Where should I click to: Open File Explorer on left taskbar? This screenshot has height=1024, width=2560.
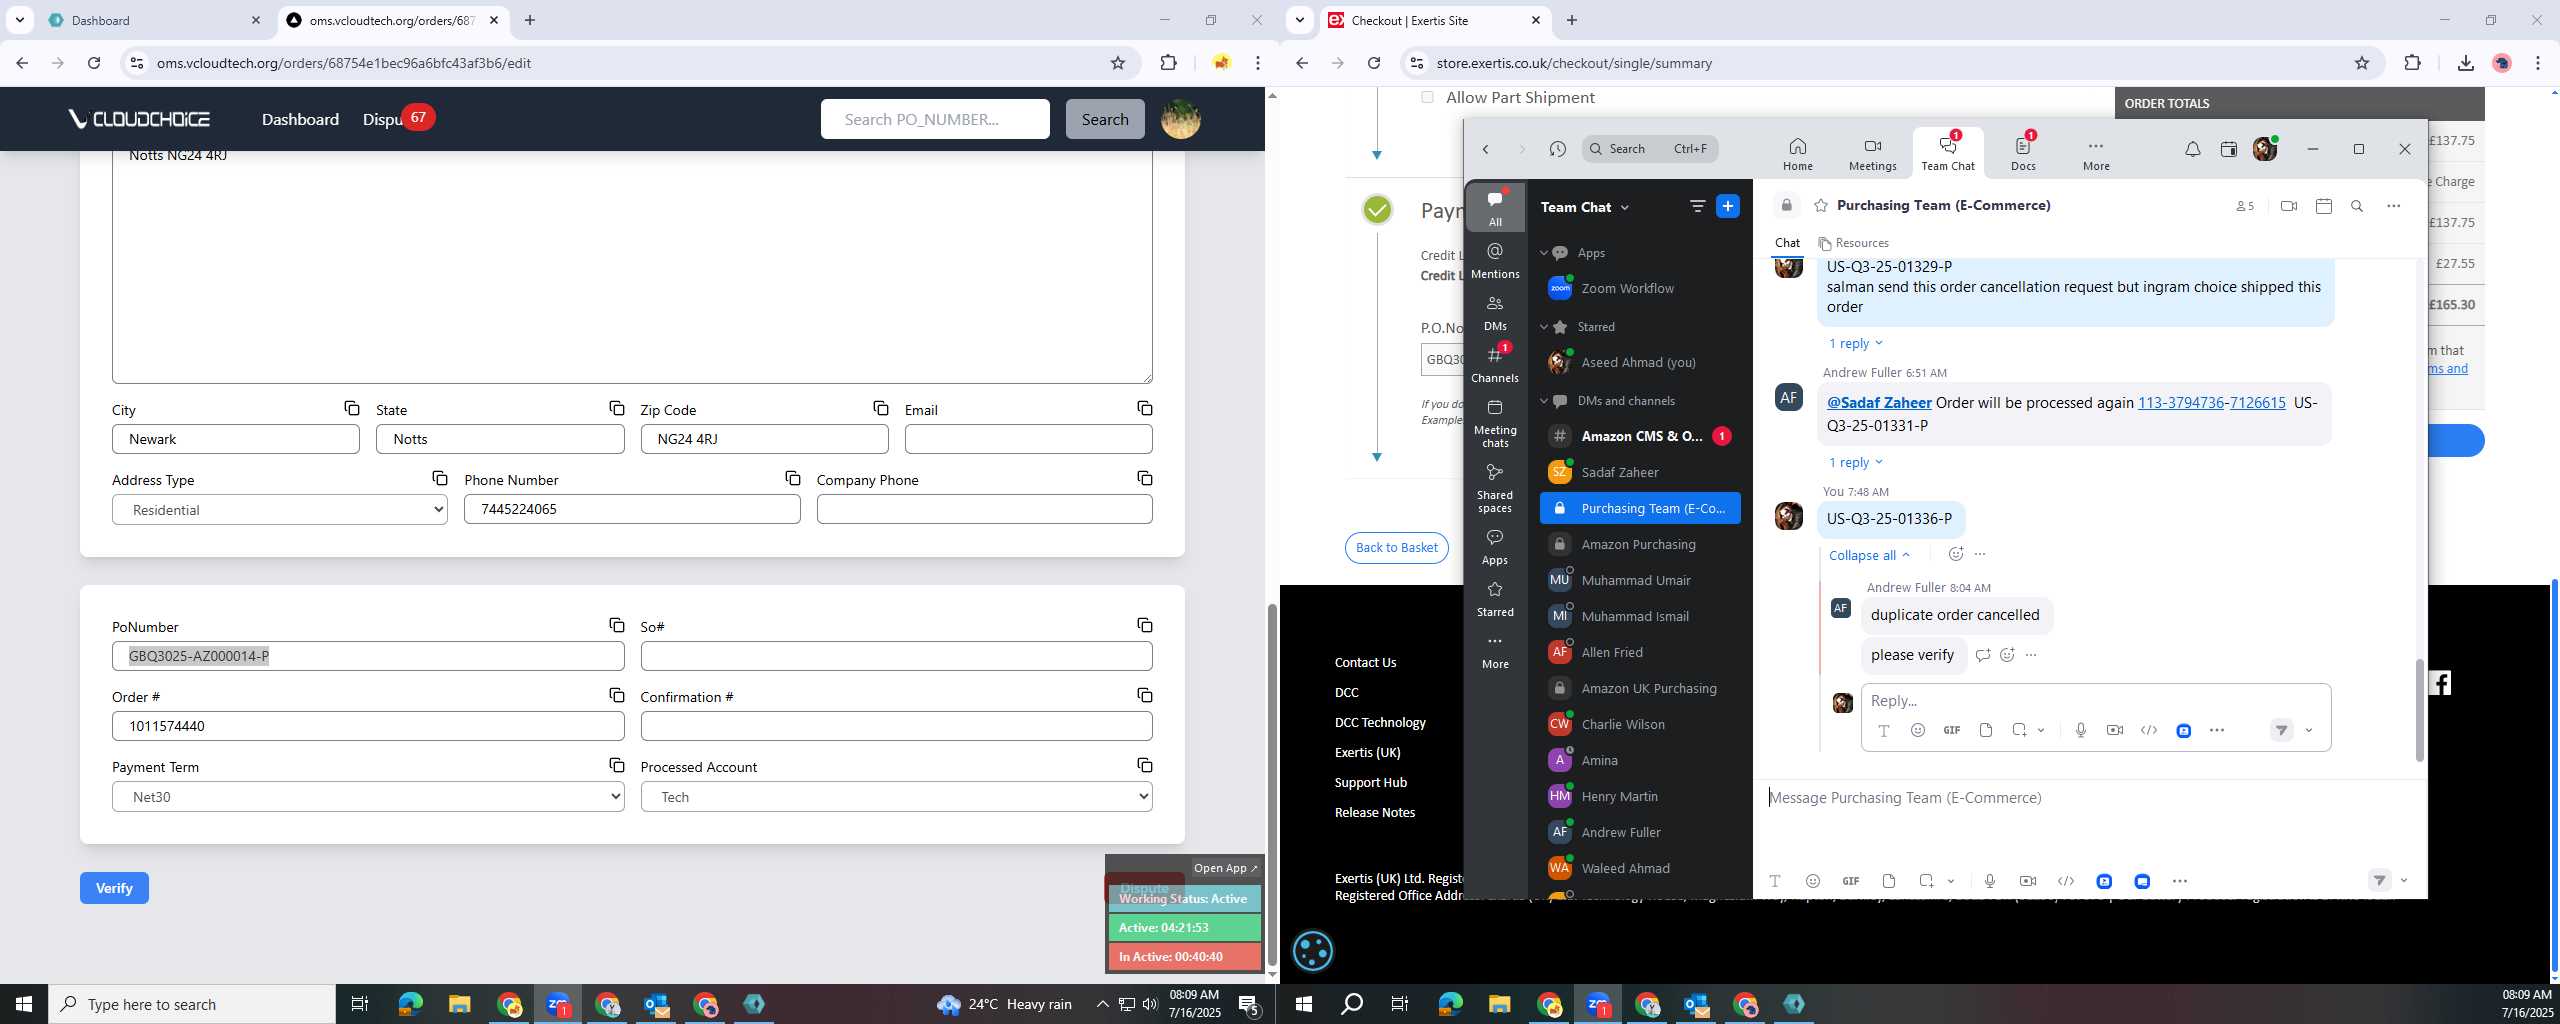[x=459, y=1004]
